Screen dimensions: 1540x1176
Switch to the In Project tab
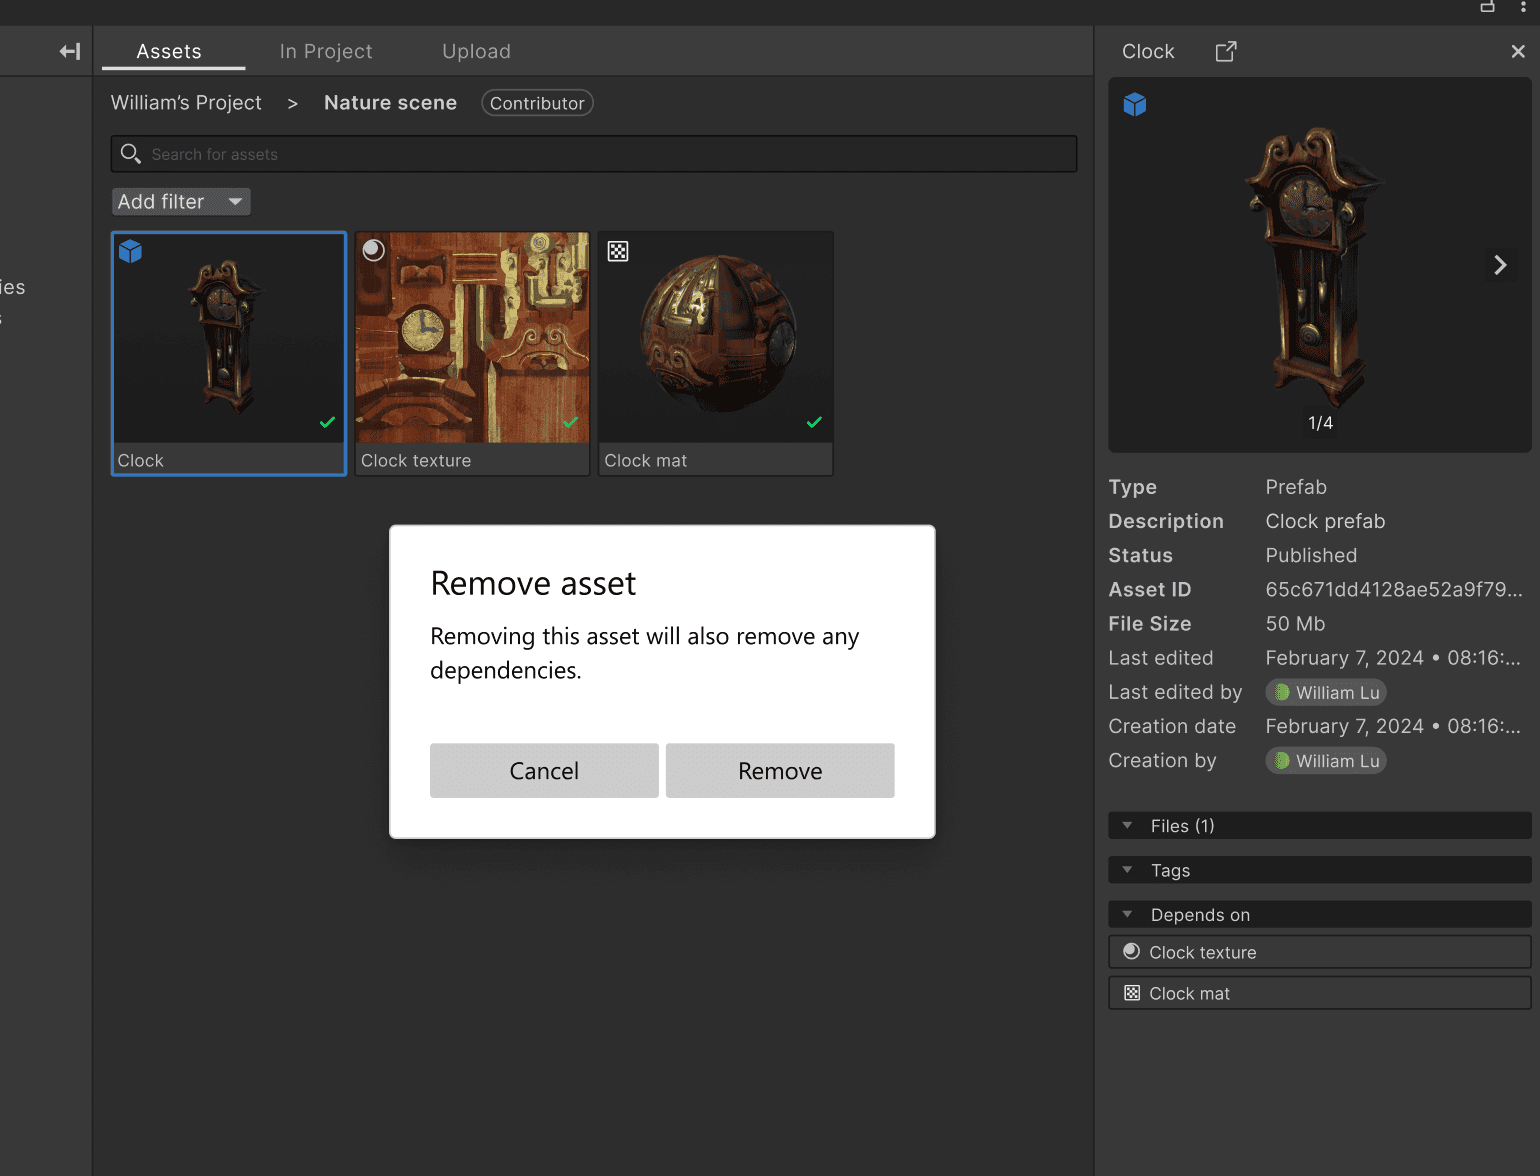[326, 51]
